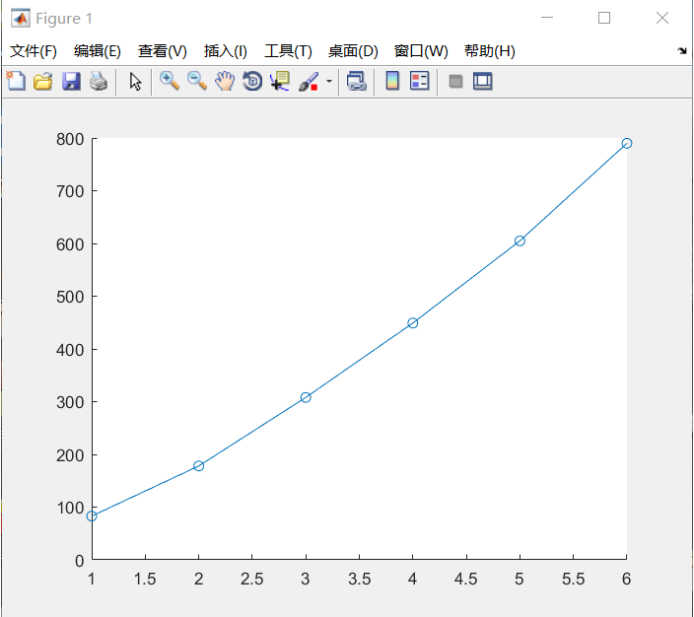Open the 窗口(W) menu
The height and width of the screenshot is (617, 694).
pyautogui.click(x=421, y=51)
